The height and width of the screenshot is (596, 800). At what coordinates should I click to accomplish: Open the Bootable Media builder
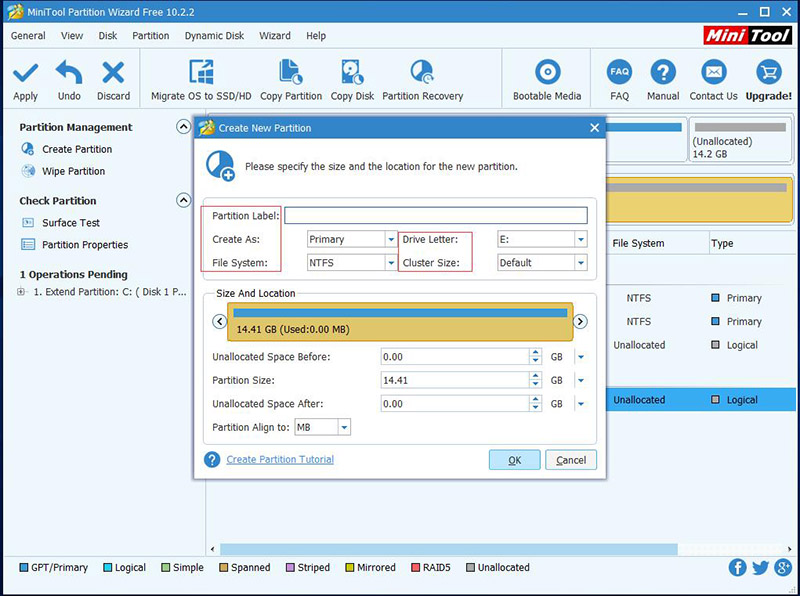[547, 73]
